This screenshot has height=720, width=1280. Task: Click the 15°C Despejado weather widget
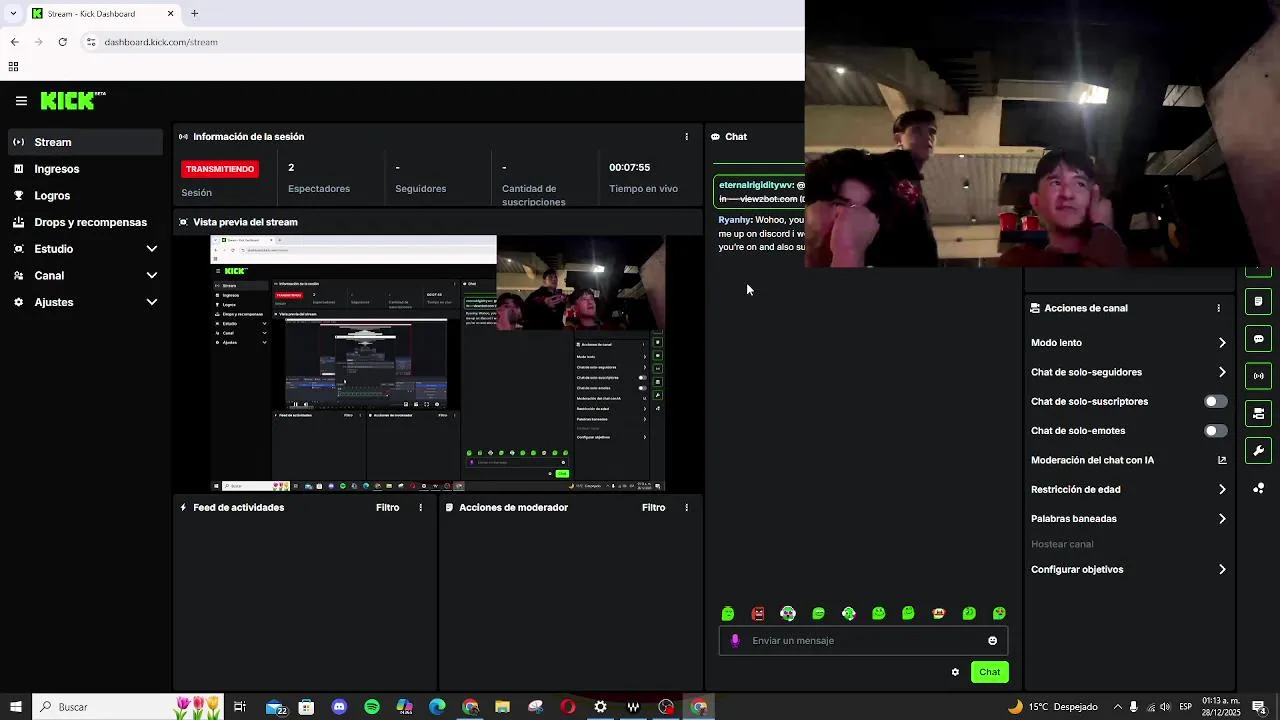click(1053, 707)
